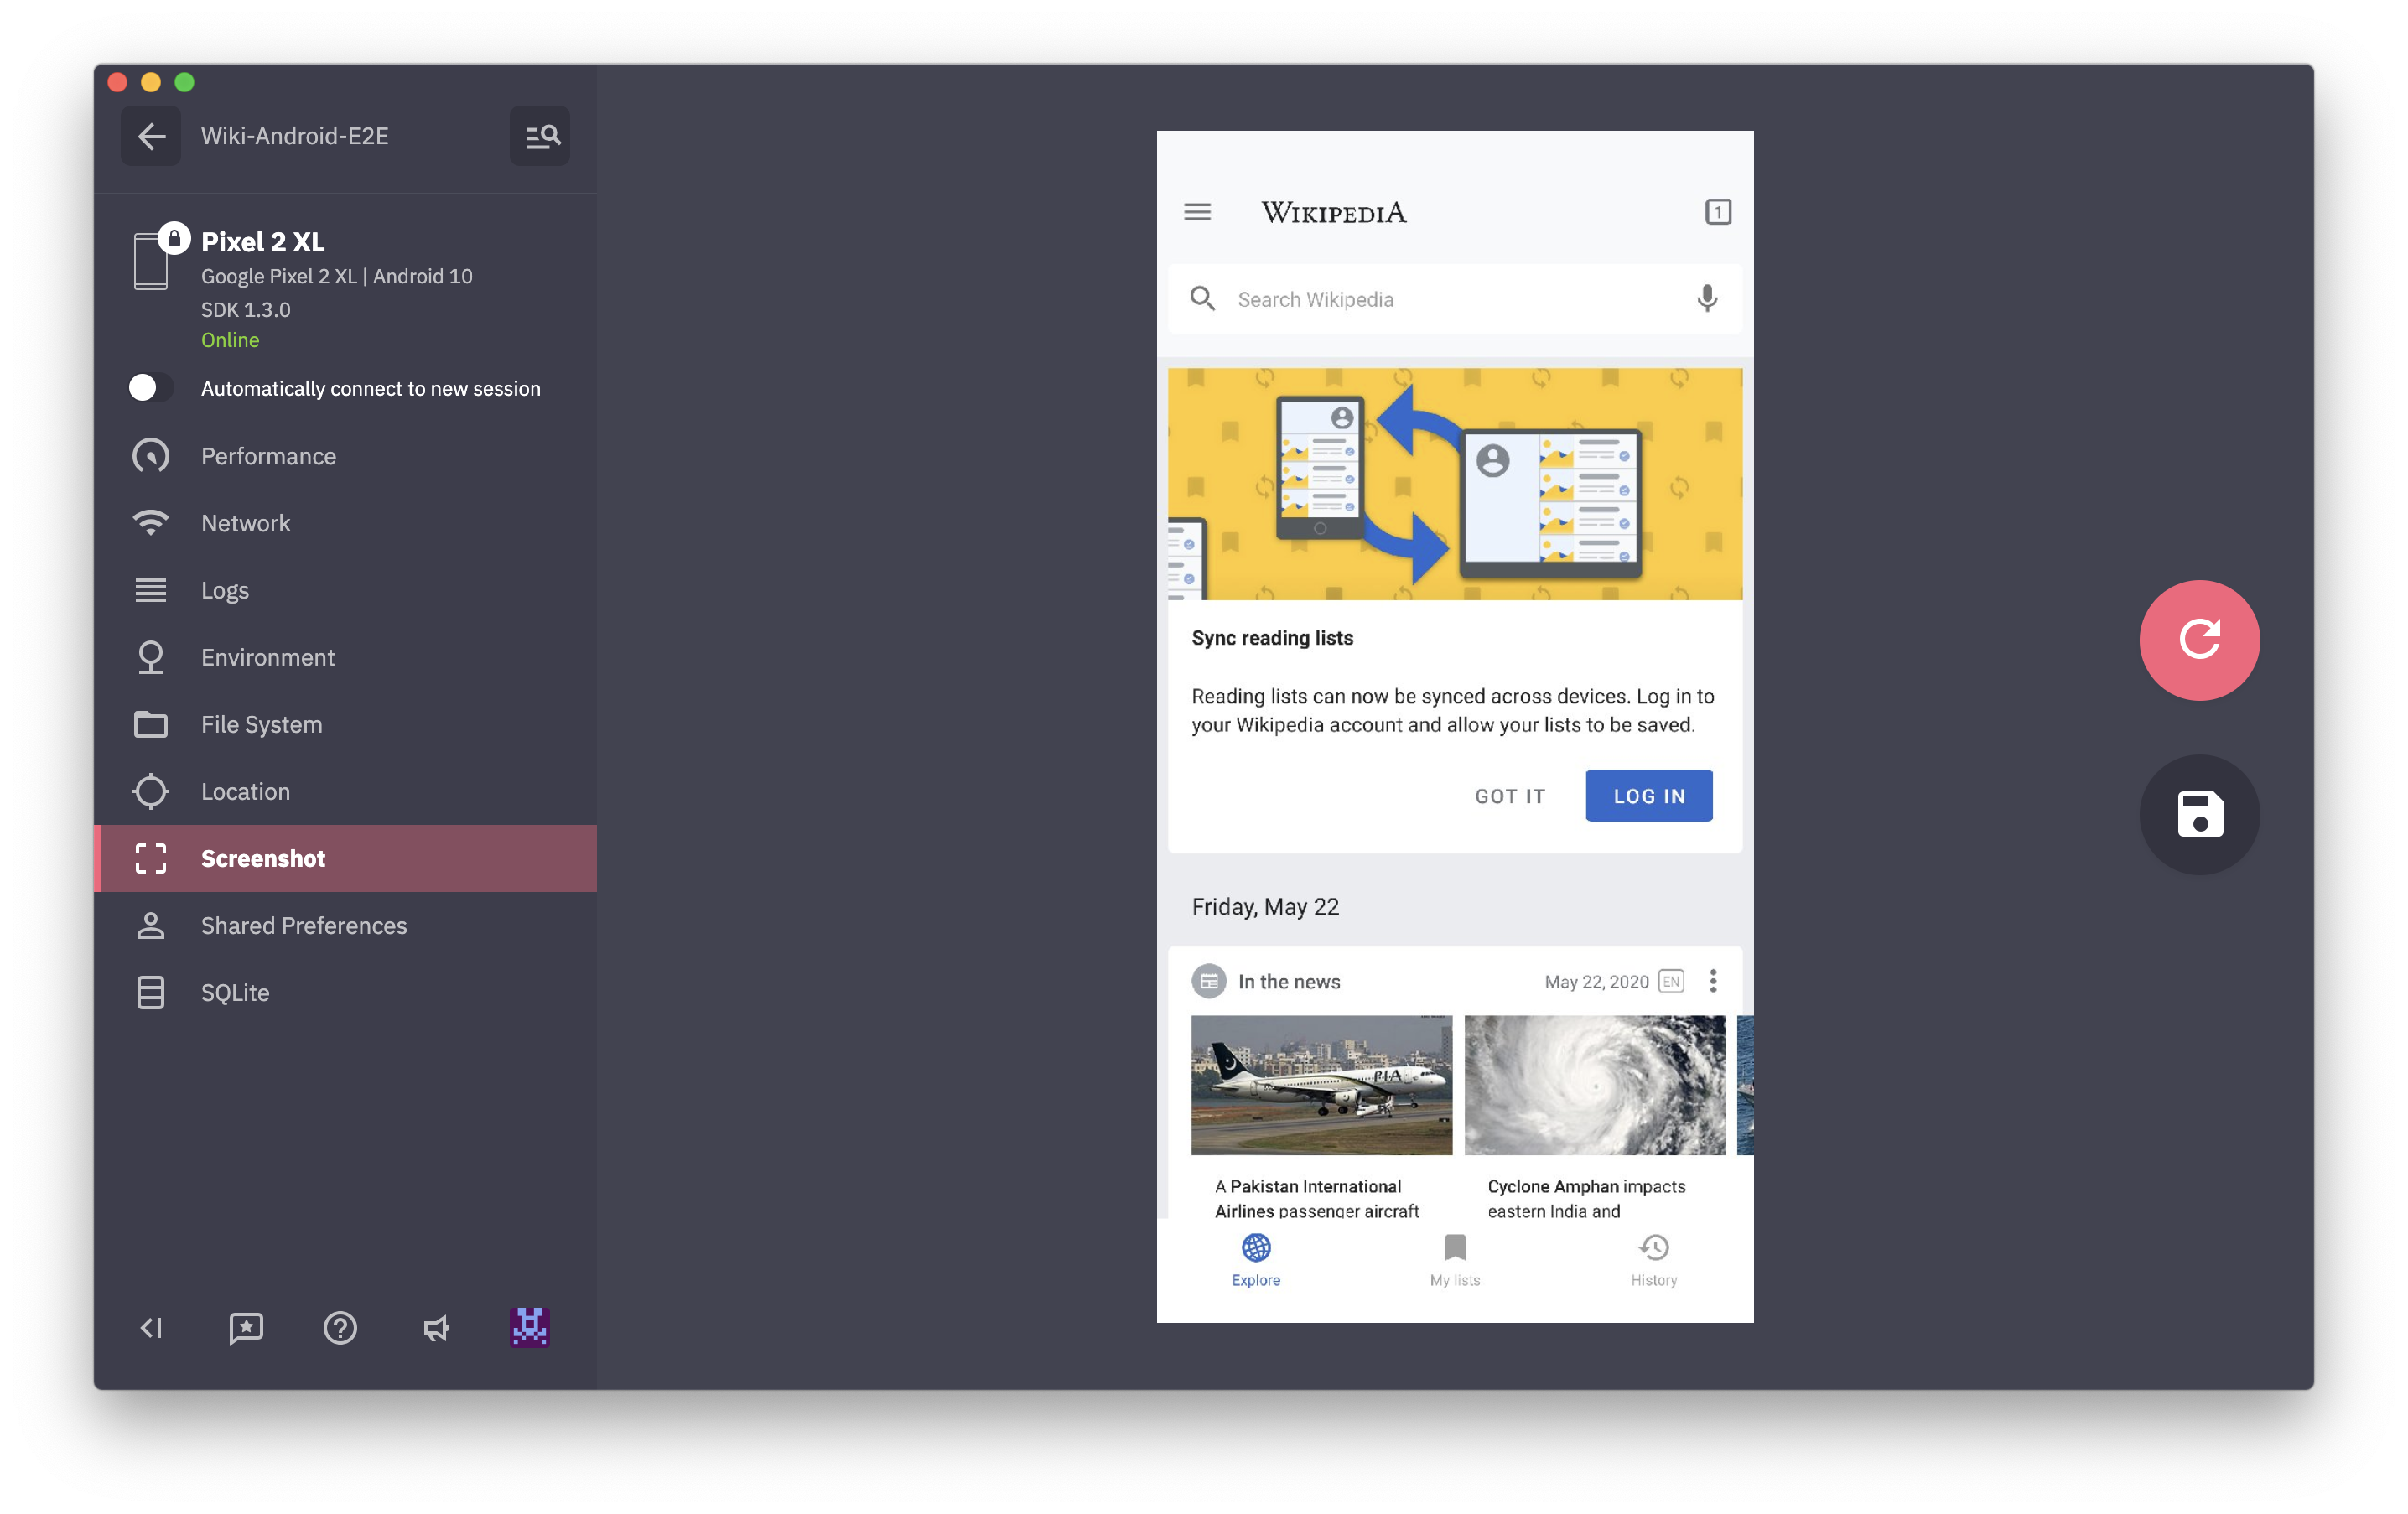Viewport: 2408px width, 1514px height.
Task: Select the SQLite sidebar item
Action: tap(235, 992)
